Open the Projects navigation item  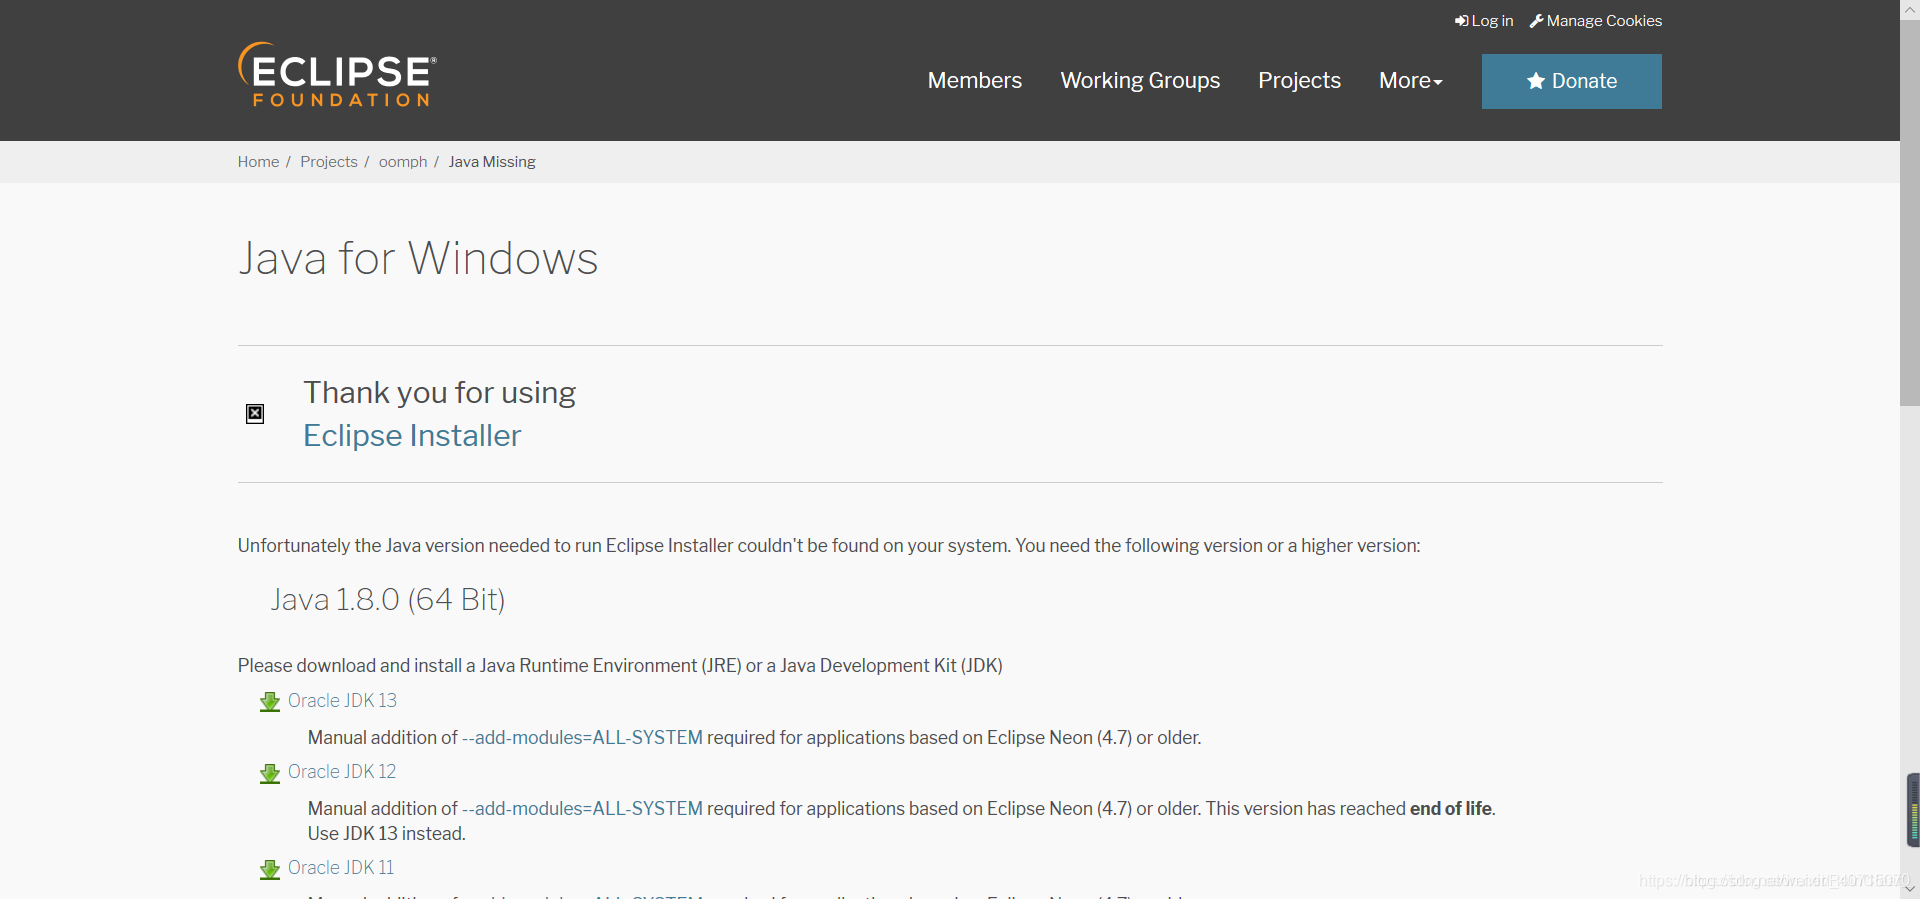(x=1299, y=80)
